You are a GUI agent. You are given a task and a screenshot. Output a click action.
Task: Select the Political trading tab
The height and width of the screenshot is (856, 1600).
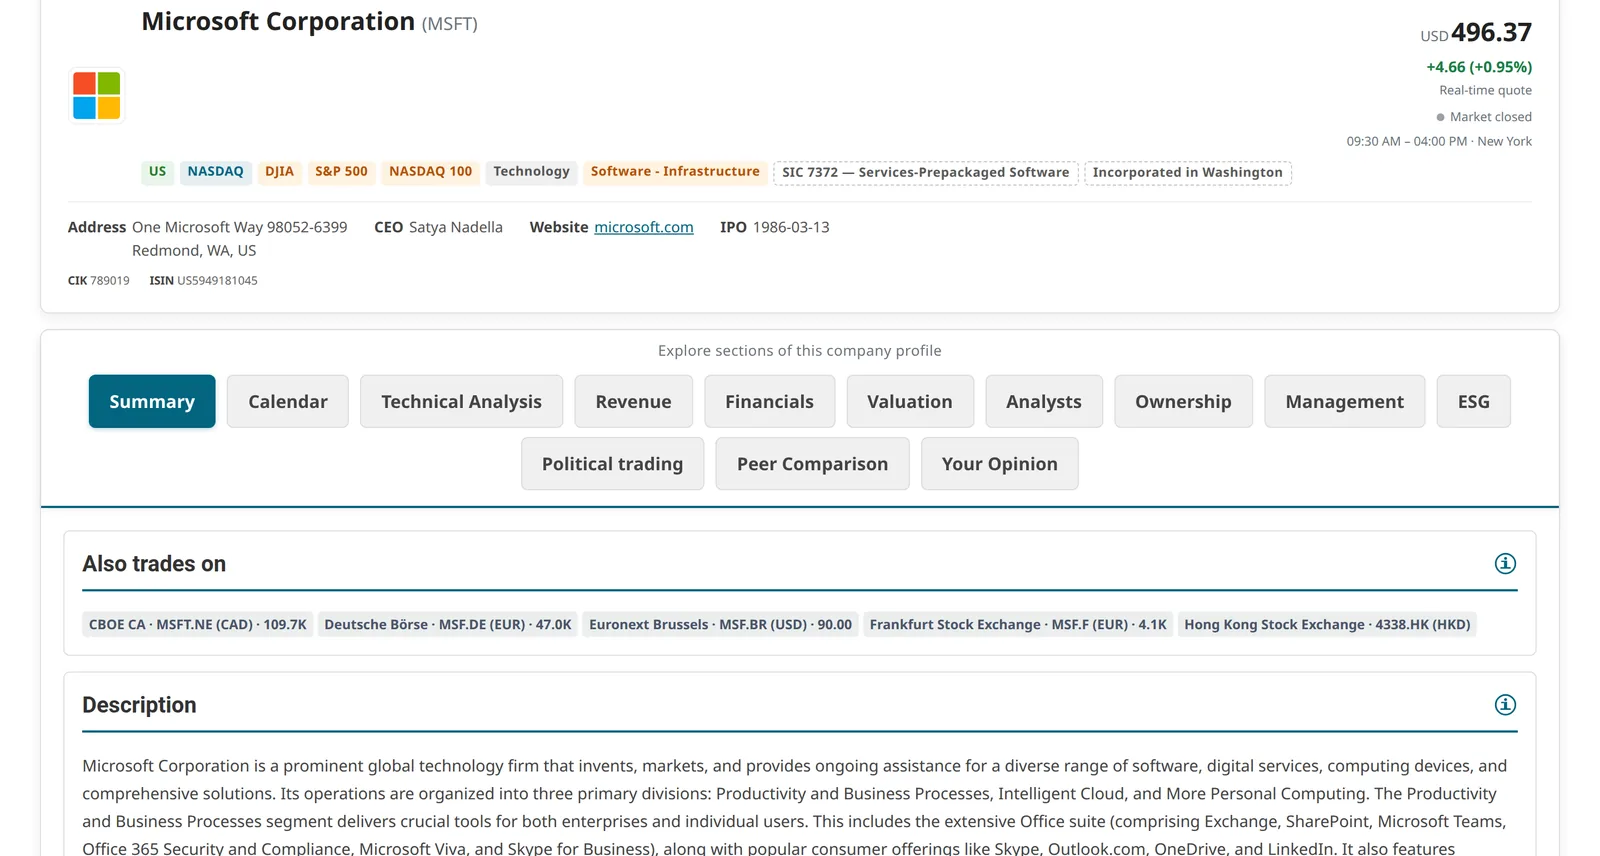(x=612, y=463)
